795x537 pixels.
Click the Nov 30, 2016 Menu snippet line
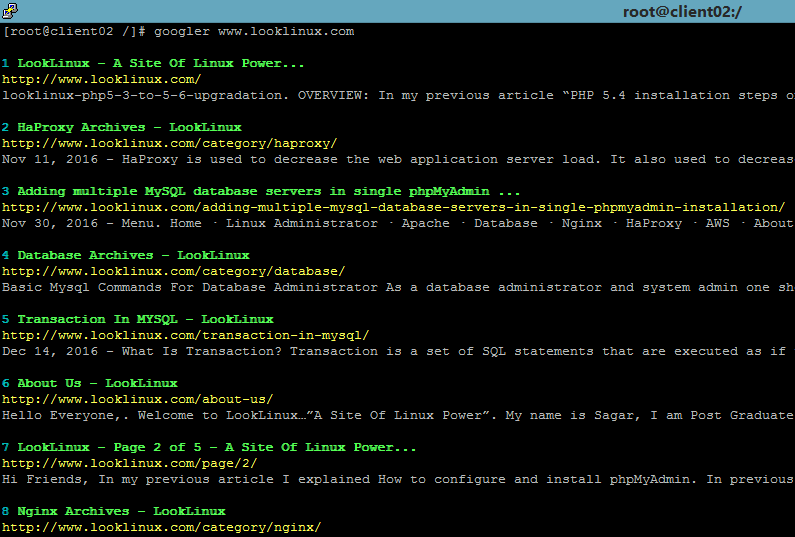[398, 223]
